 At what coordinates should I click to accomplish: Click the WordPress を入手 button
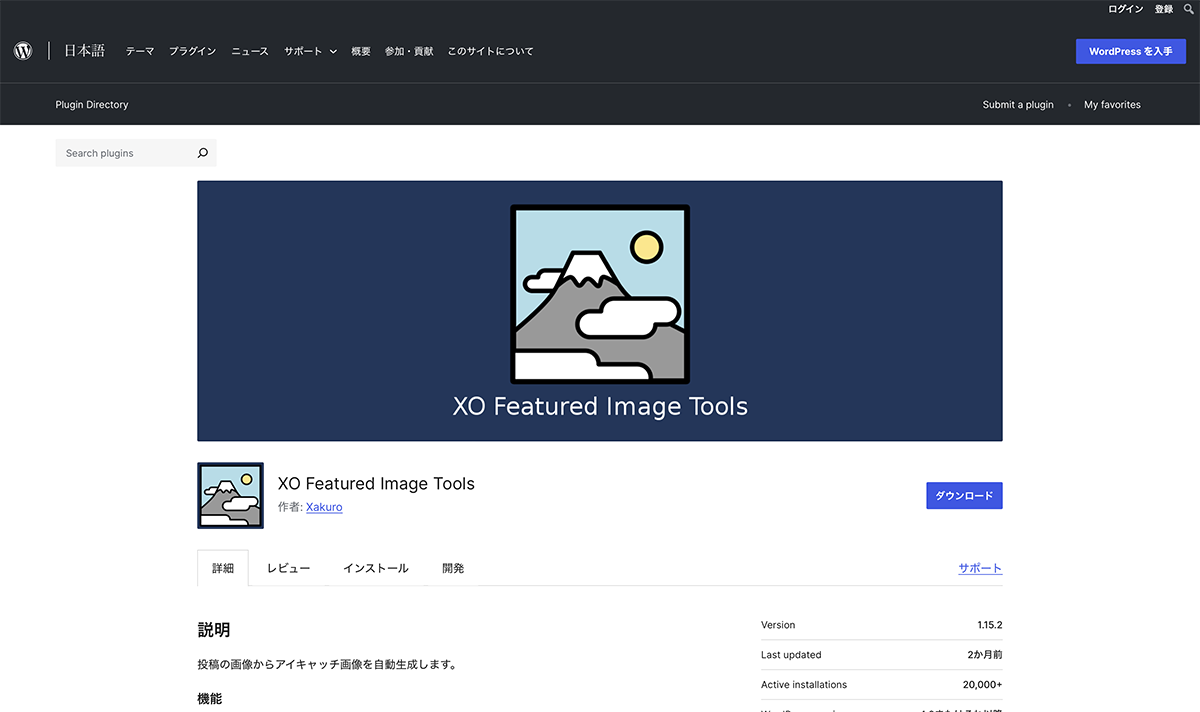click(x=1130, y=51)
